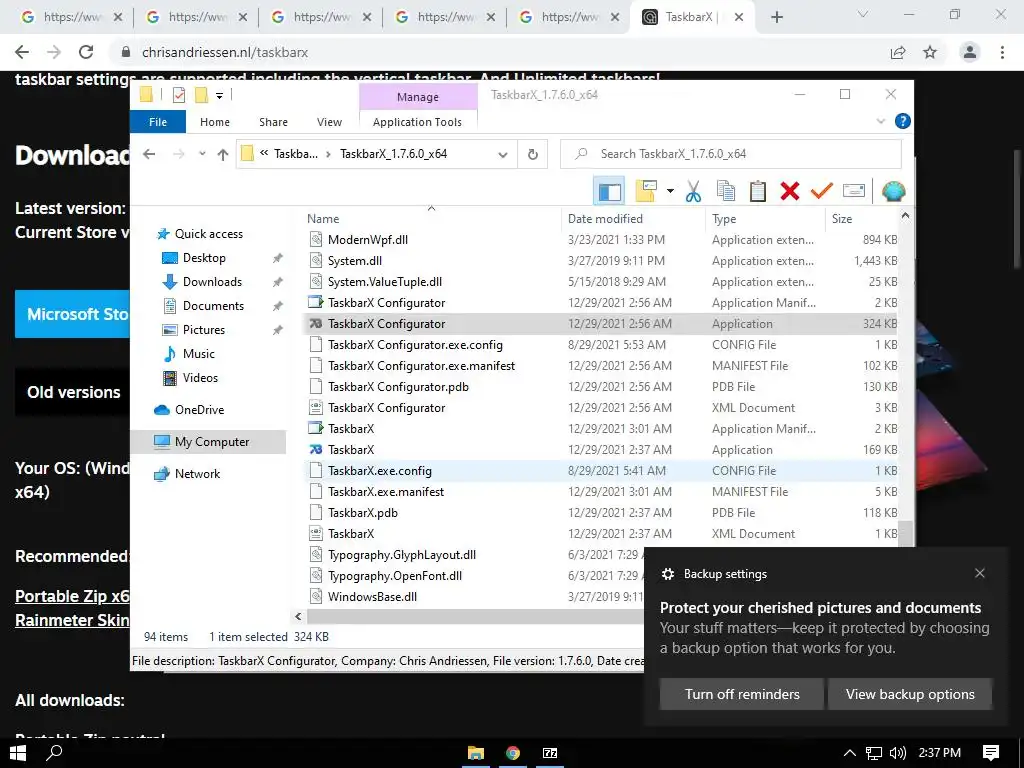Open Explorer help via blue question icon

(x=903, y=121)
